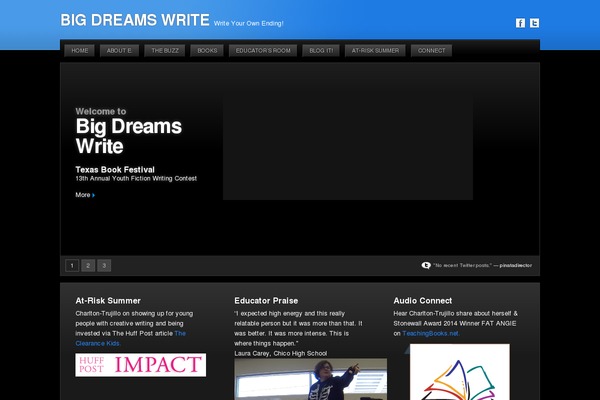Open the pinatadirector Twitter handle link

(x=515, y=265)
